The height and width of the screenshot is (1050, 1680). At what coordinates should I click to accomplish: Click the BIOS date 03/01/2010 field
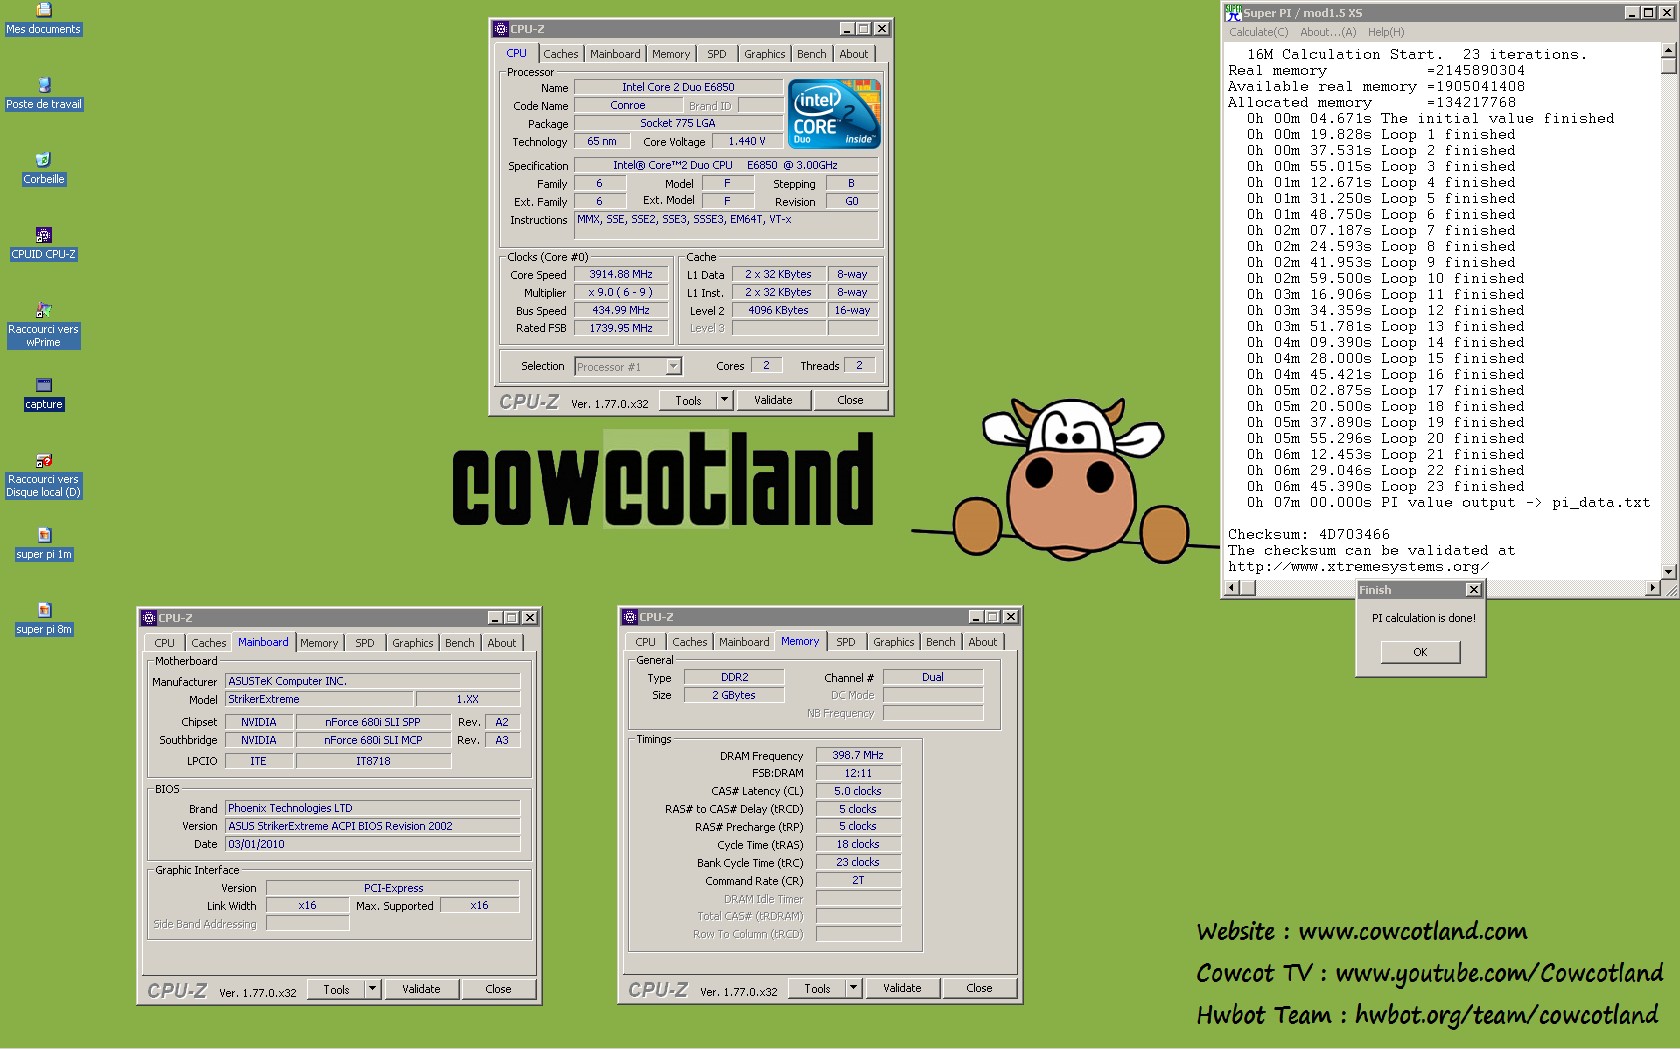[x=372, y=844]
